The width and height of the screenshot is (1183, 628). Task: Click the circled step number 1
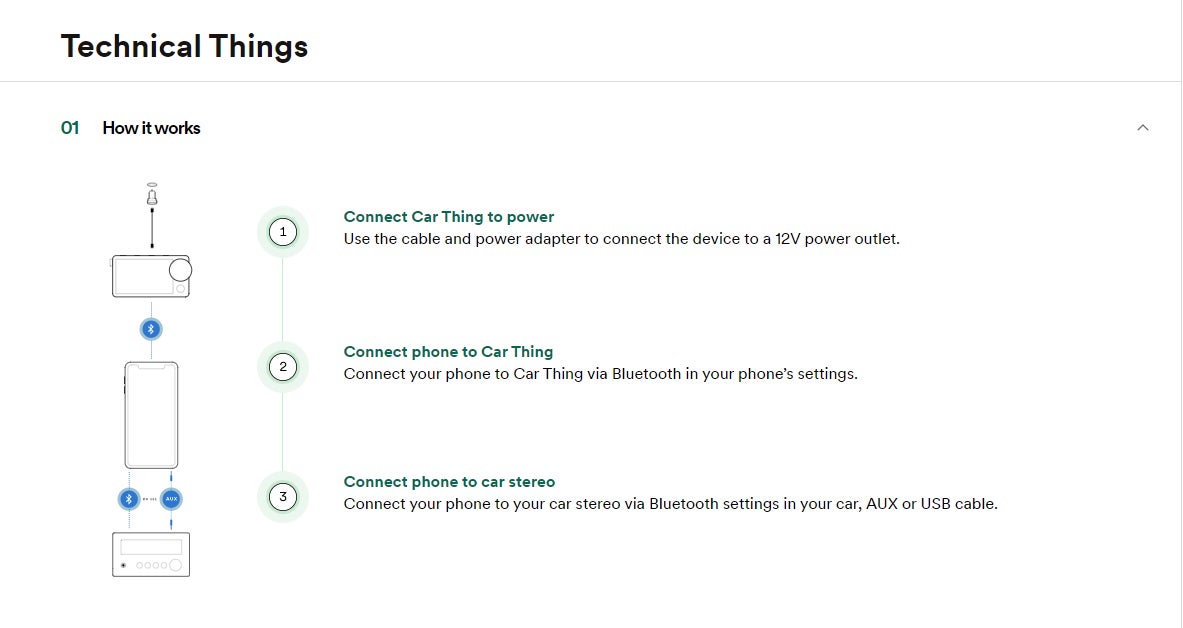pyautogui.click(x=283, y=232)
